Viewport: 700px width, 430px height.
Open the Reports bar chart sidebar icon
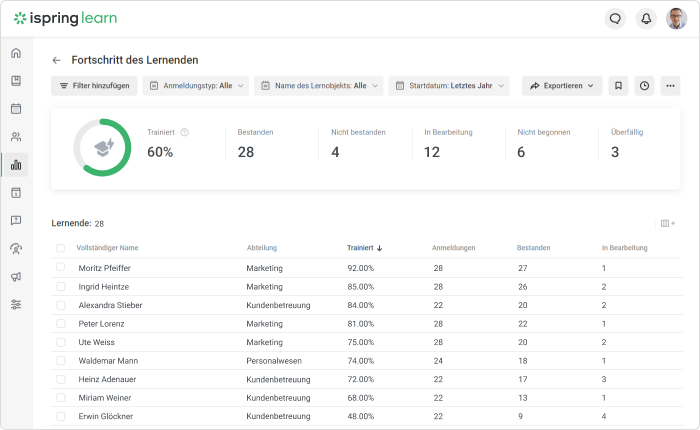16,165
